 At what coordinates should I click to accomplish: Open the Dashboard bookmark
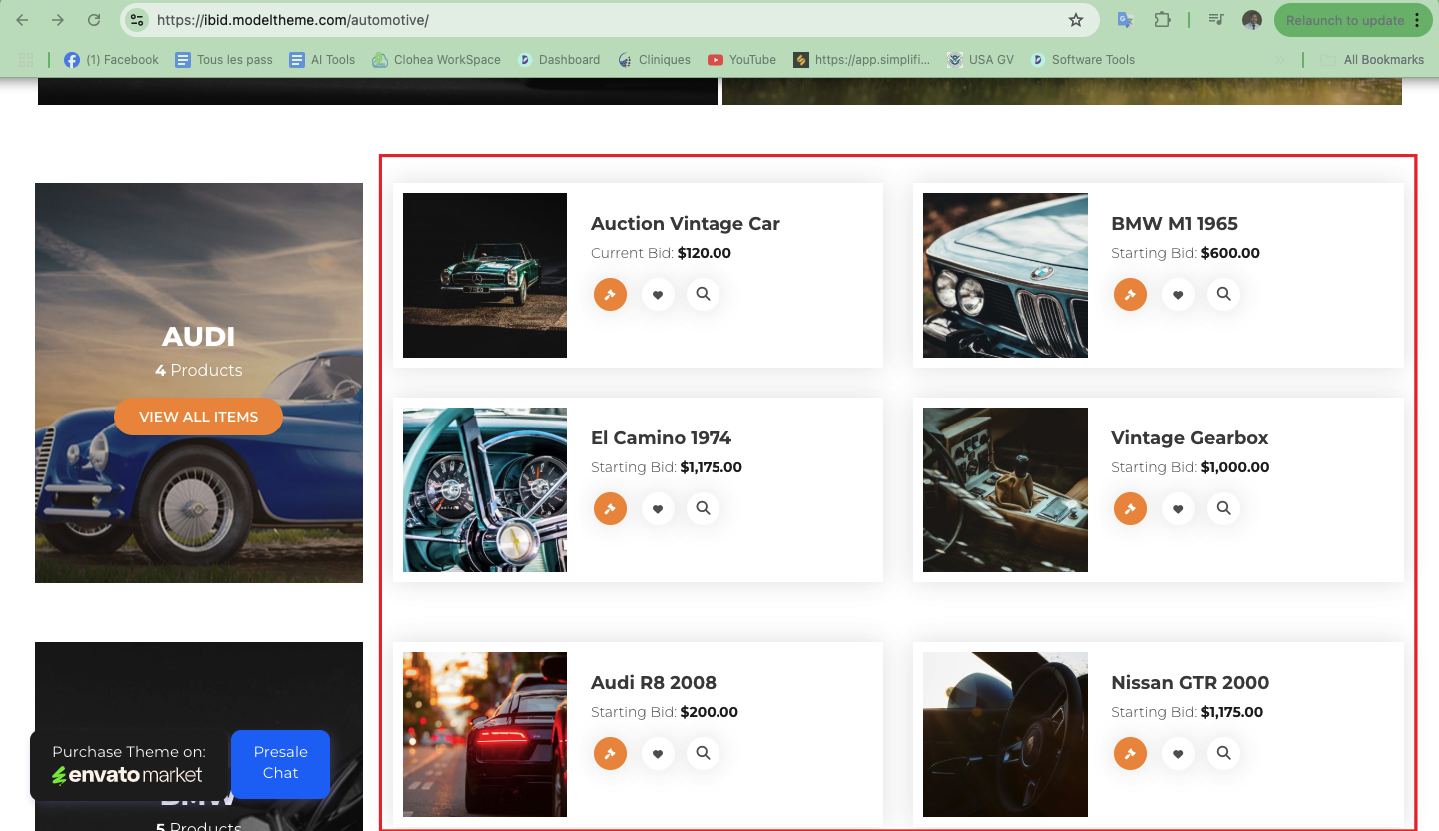[559, 60]
